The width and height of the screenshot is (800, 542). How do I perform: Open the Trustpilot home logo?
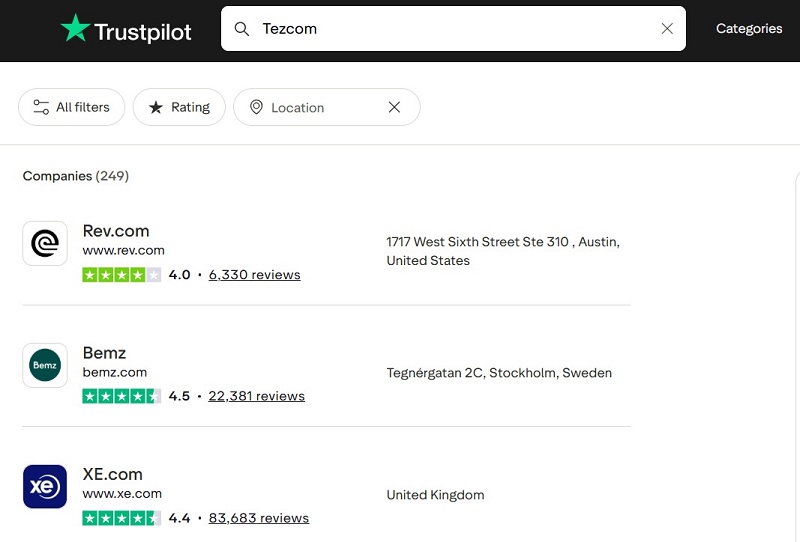[x=126, y=29]
